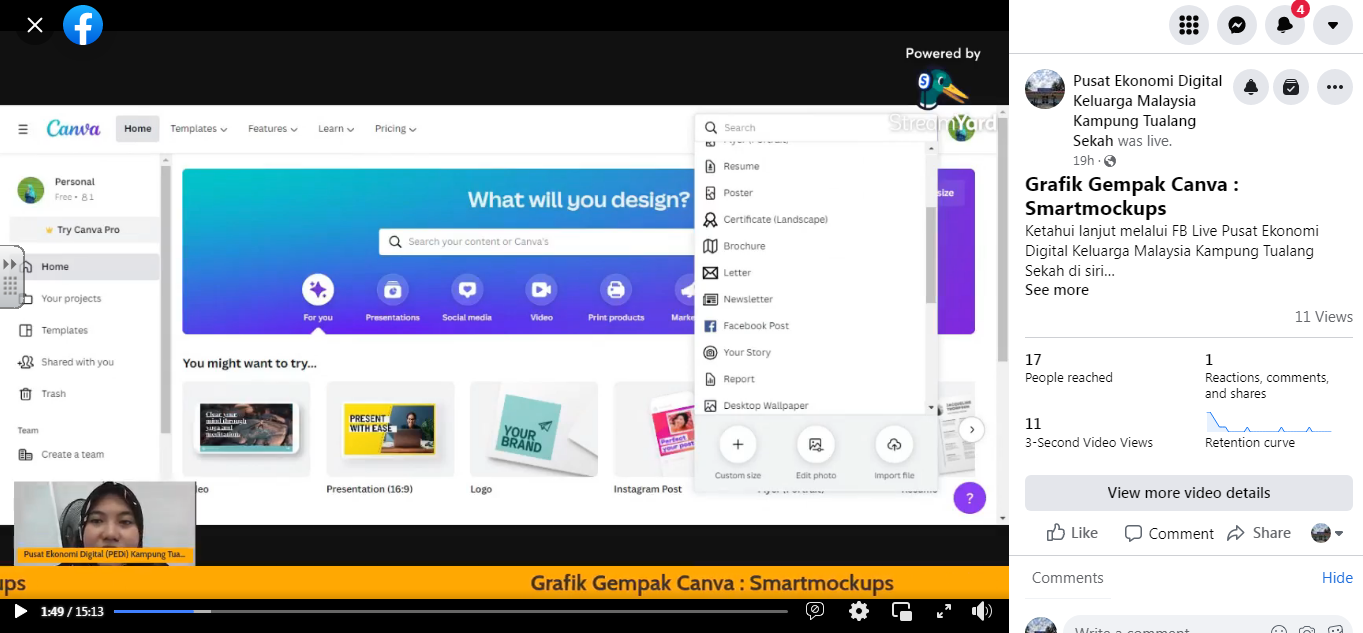1363x633 pixels.
Task: Open the notifications bell with badge
Action: [x=1285, y=25]
